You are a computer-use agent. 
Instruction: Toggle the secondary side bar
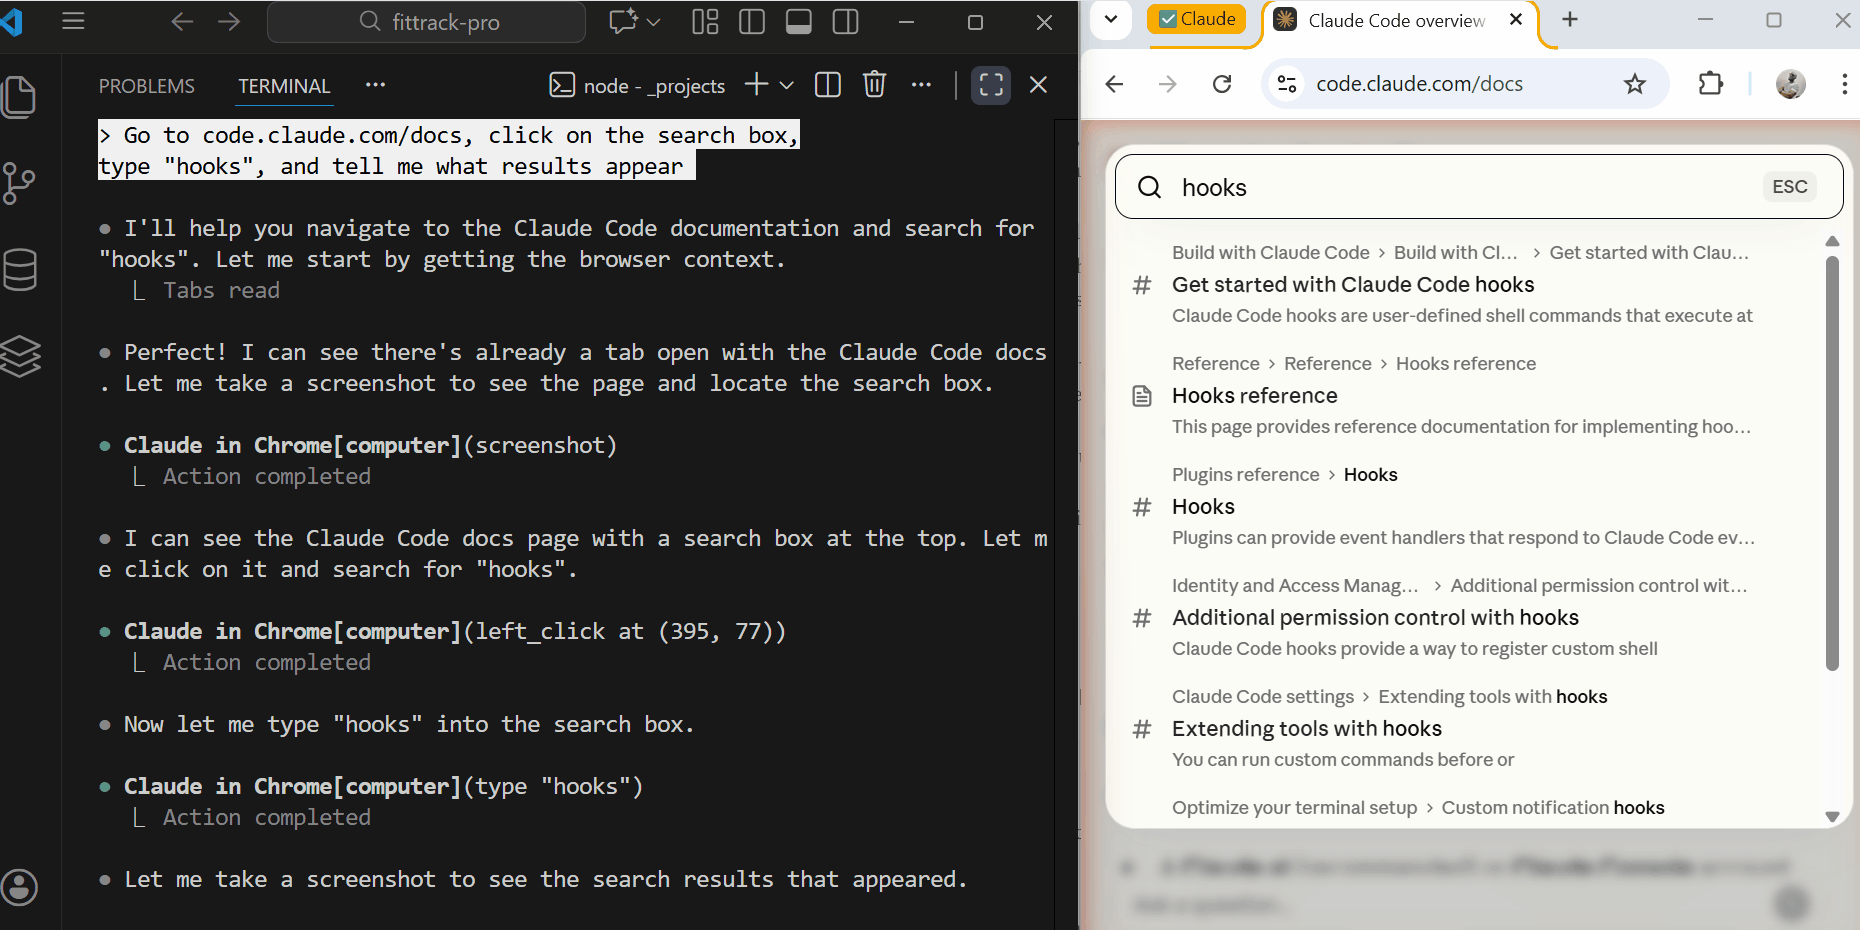(x=846, y=21)
